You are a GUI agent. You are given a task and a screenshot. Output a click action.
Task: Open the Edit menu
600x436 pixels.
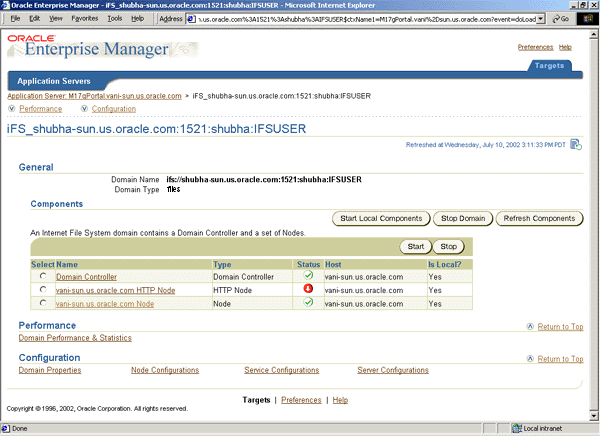(x=35, y=18)
